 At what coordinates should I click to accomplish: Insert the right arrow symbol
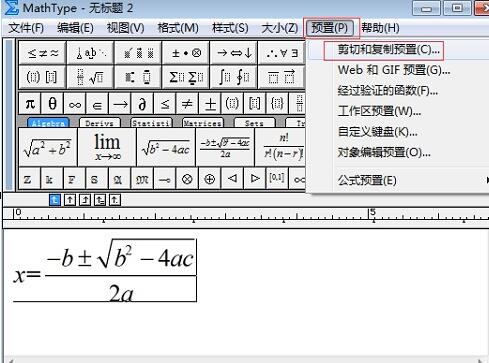click(120, 104)
